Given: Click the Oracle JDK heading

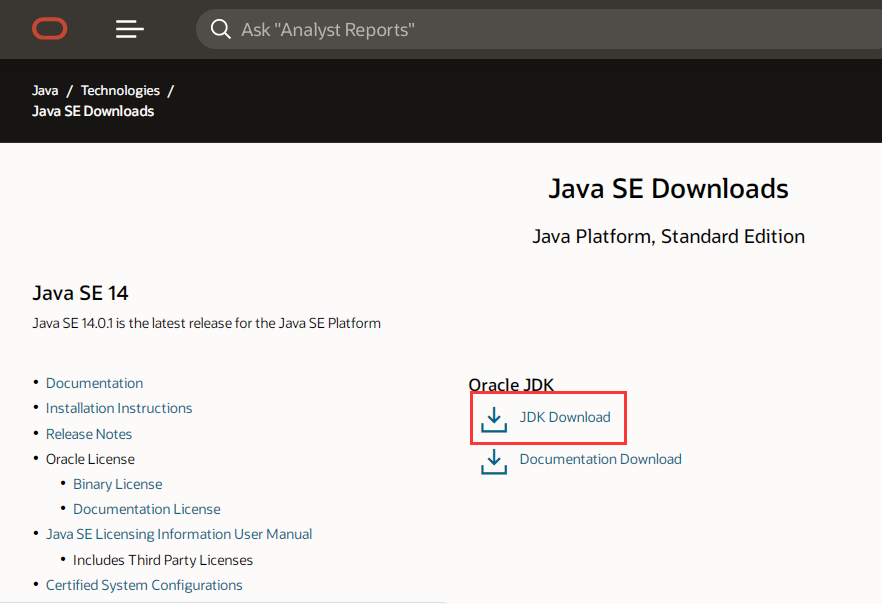Looking at the screenshot, I should pyautogui.click(x=511, y=385).
